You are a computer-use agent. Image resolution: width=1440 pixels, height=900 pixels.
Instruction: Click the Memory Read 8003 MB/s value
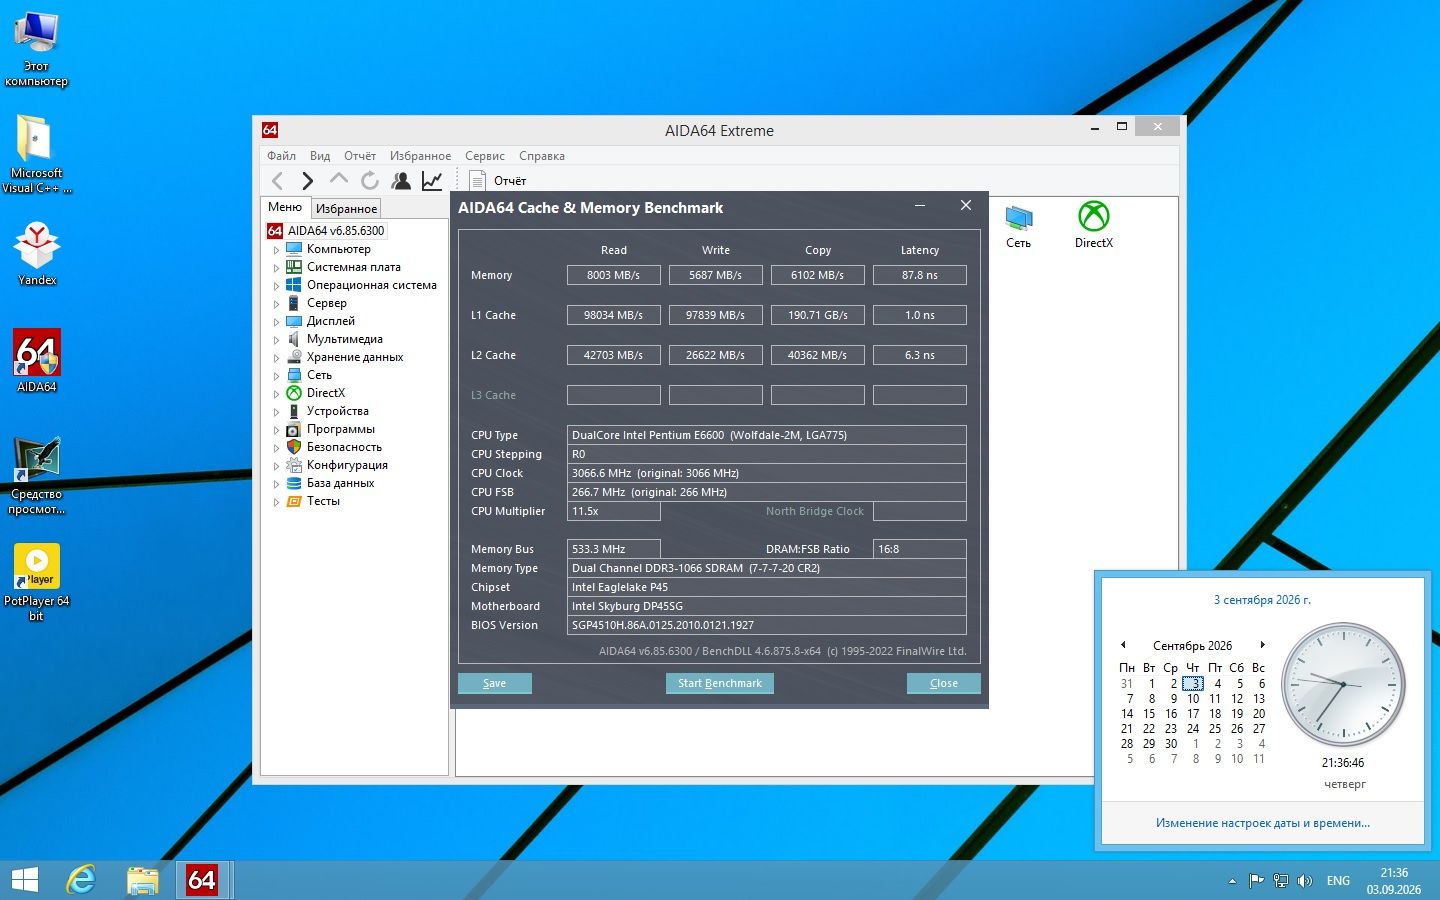pos(614,275)
